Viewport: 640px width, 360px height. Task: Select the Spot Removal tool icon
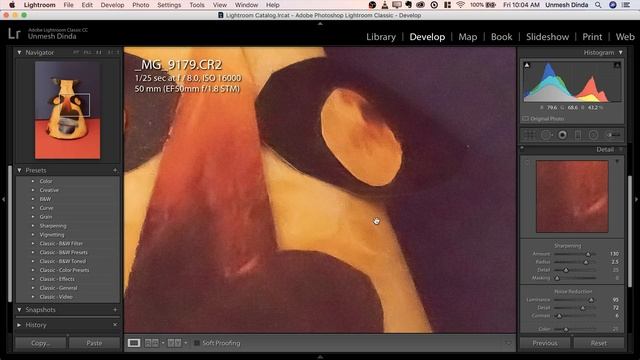coord(546,135)
